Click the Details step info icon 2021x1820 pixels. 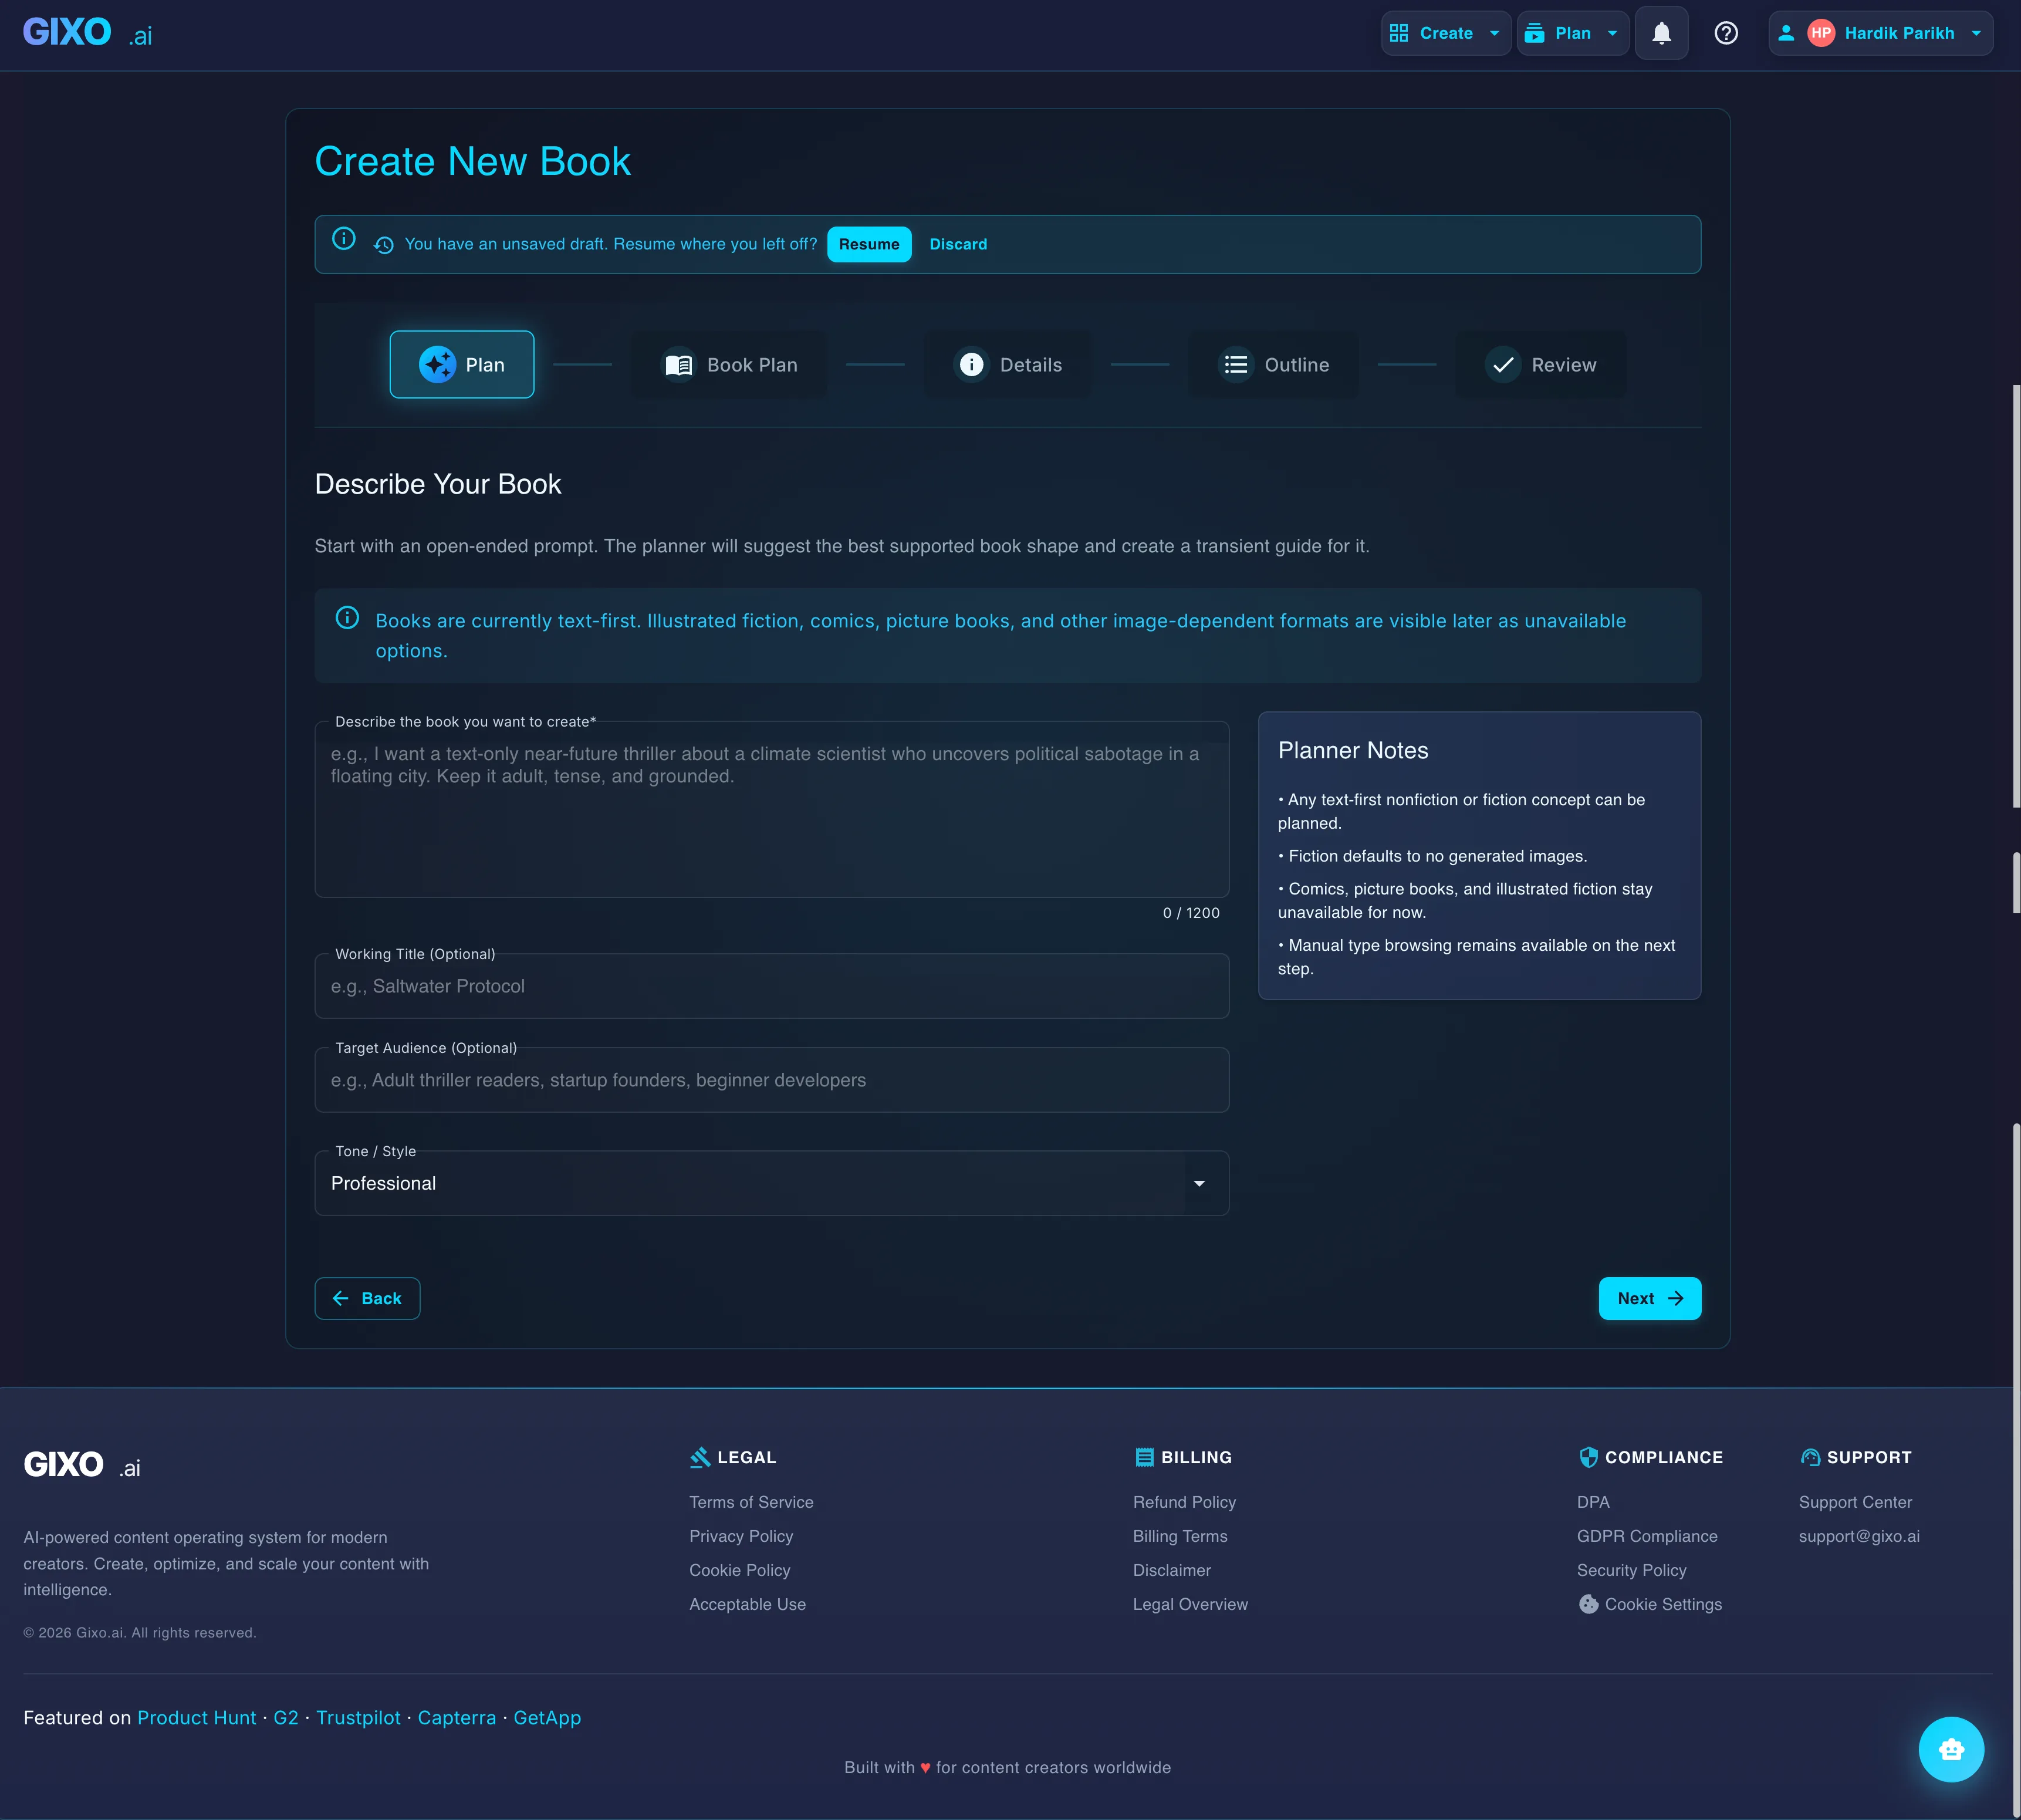[x=971, y=365]
